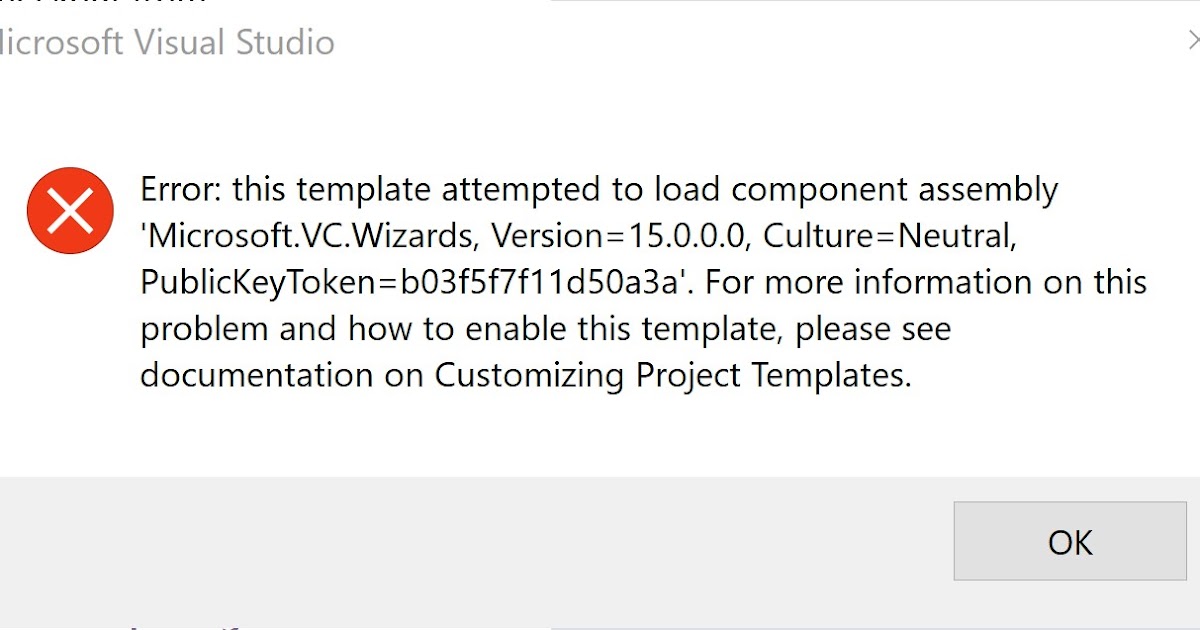Select the white X inside the red circle
This screenshot has width=1200, height=630.
pos(69,211)
